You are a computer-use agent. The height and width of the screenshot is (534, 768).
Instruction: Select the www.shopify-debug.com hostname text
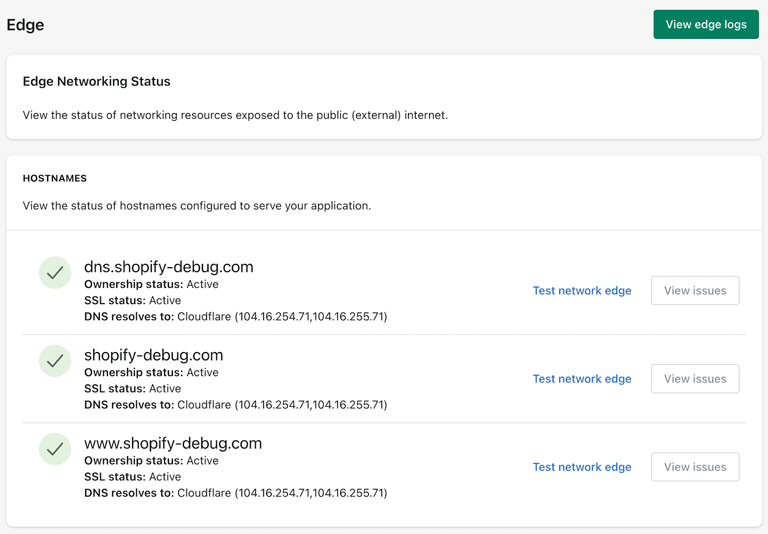pyautogui.click(x=173, y=443)
